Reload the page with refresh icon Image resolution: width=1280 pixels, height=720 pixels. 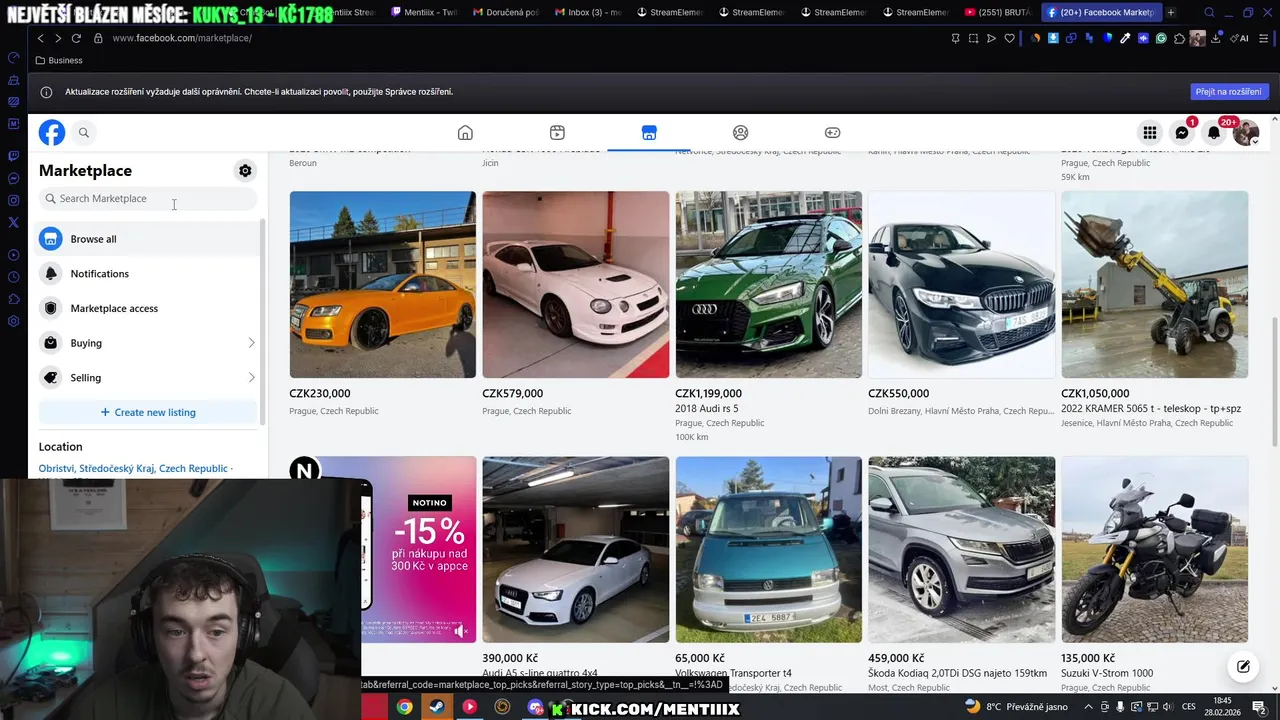76,38
